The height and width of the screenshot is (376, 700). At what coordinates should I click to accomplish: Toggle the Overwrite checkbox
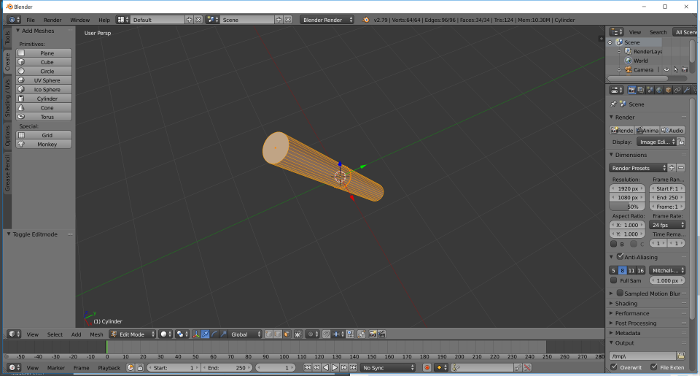[613, 367]
